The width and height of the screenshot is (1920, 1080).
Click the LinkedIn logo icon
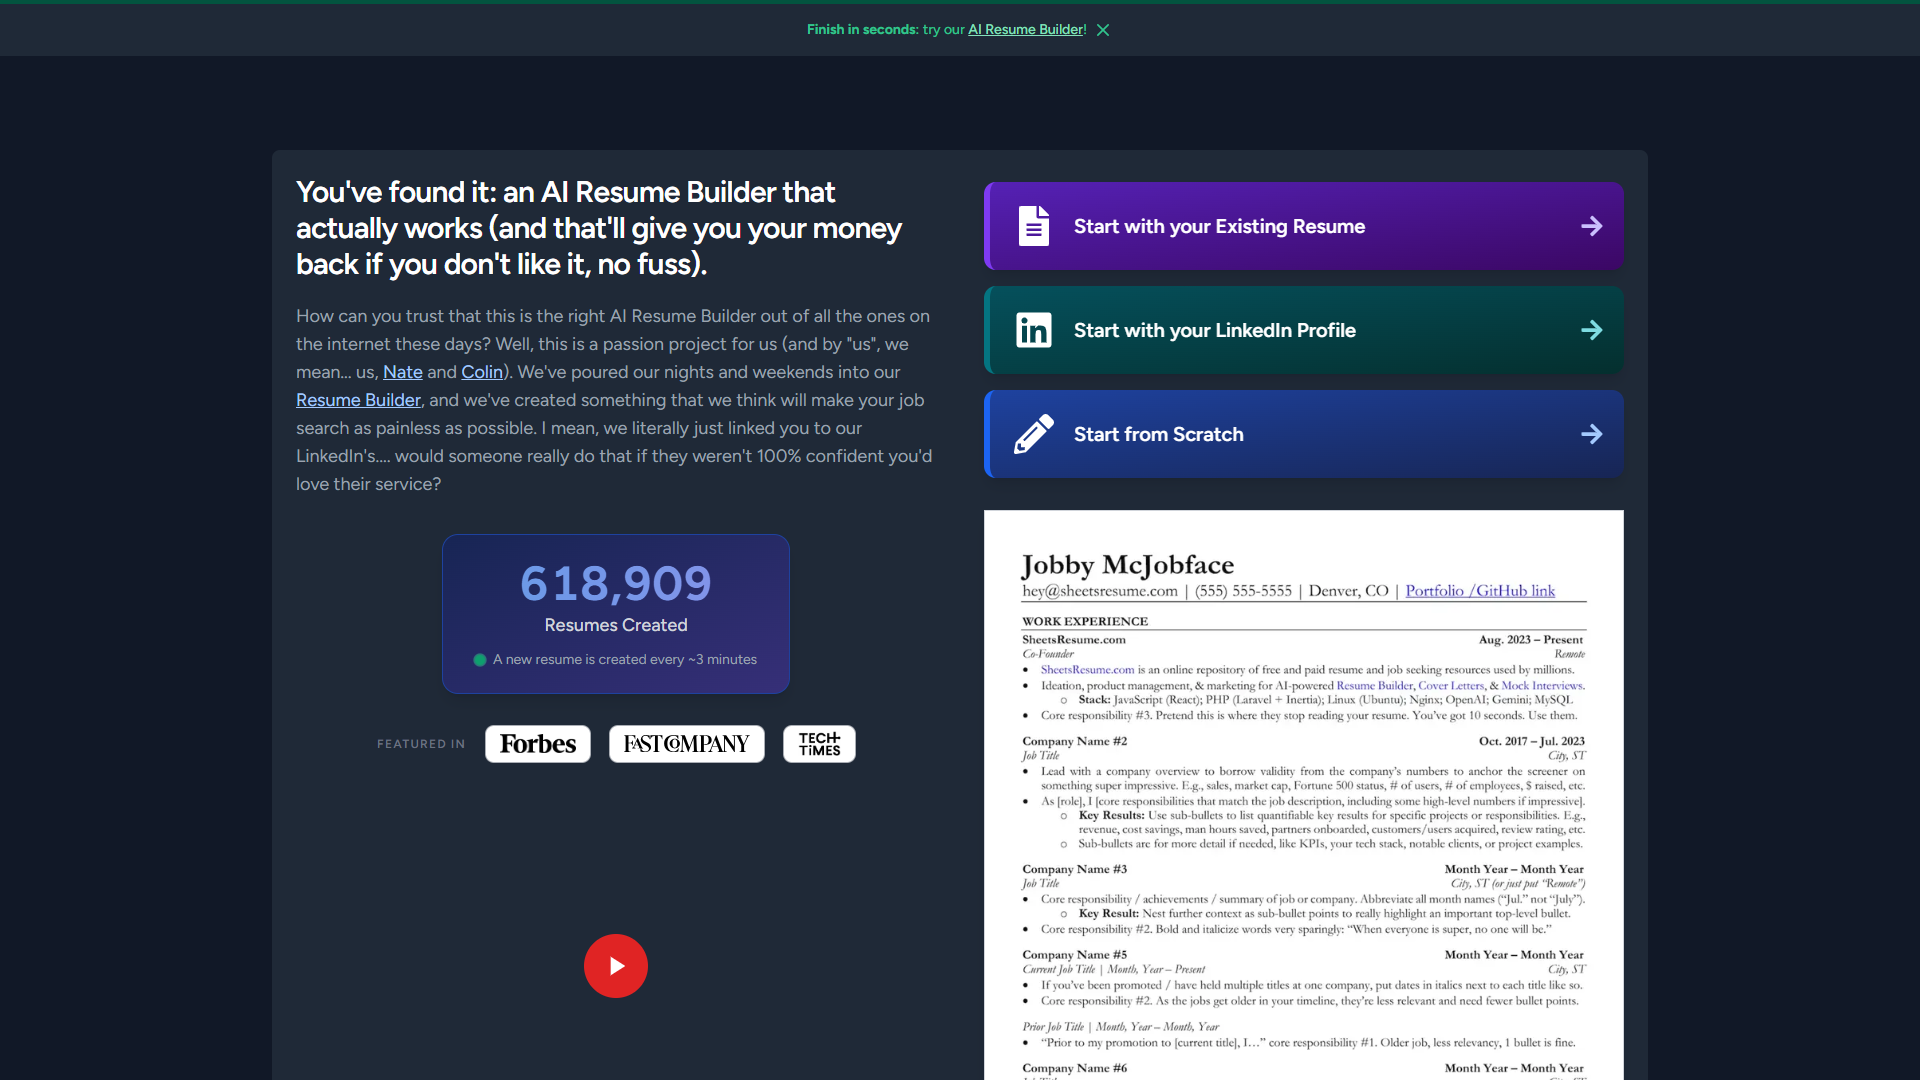point(1034,330)
